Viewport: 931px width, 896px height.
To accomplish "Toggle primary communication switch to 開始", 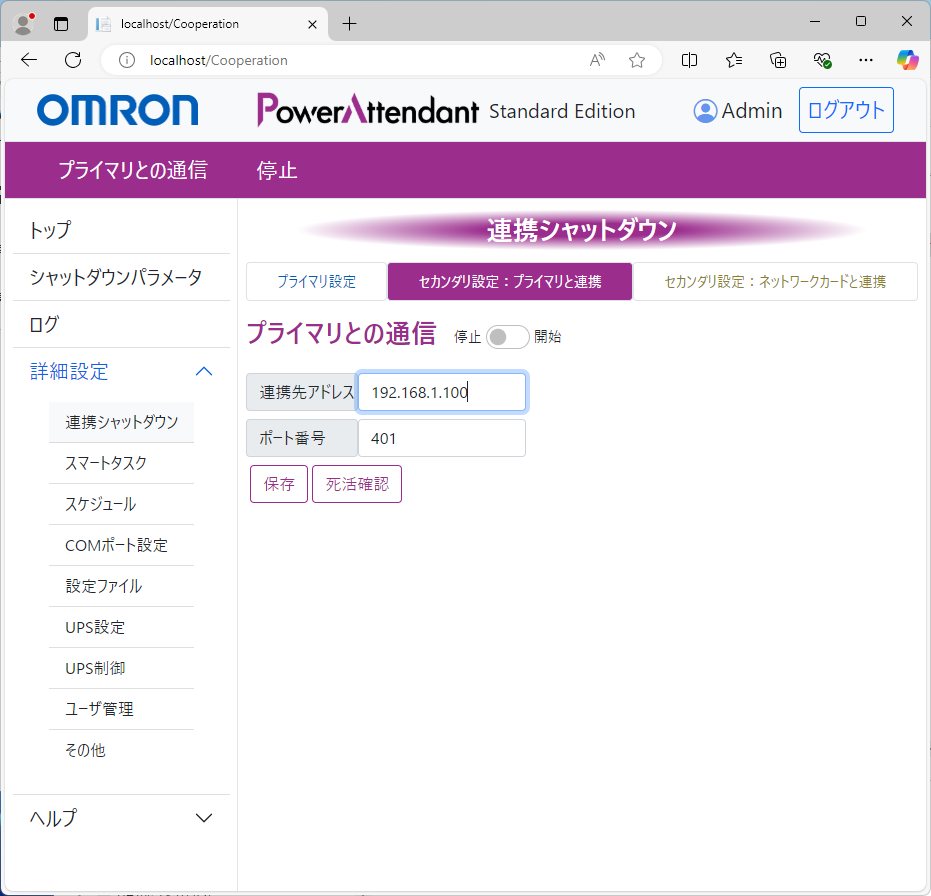I will click(x=507, y=337).
